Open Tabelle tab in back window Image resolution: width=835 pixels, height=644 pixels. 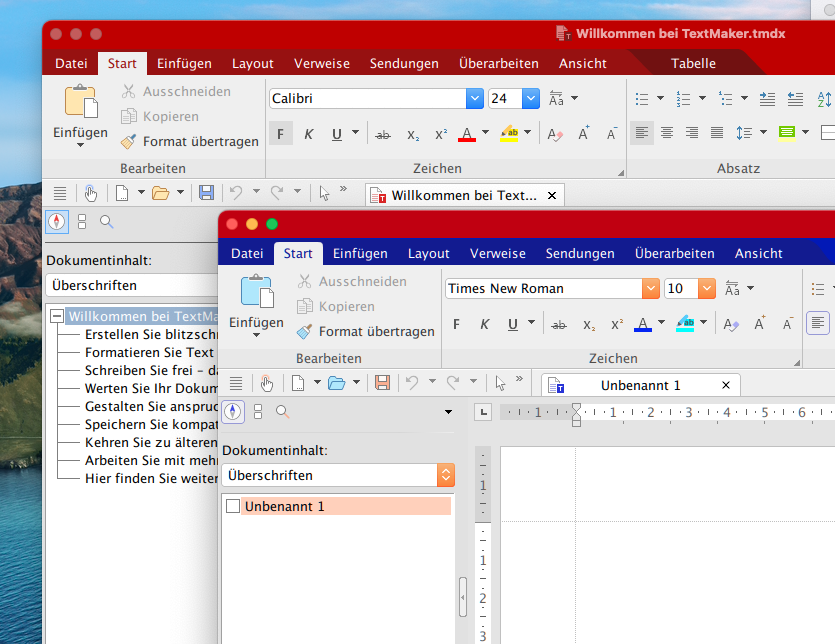coord(693,63)
